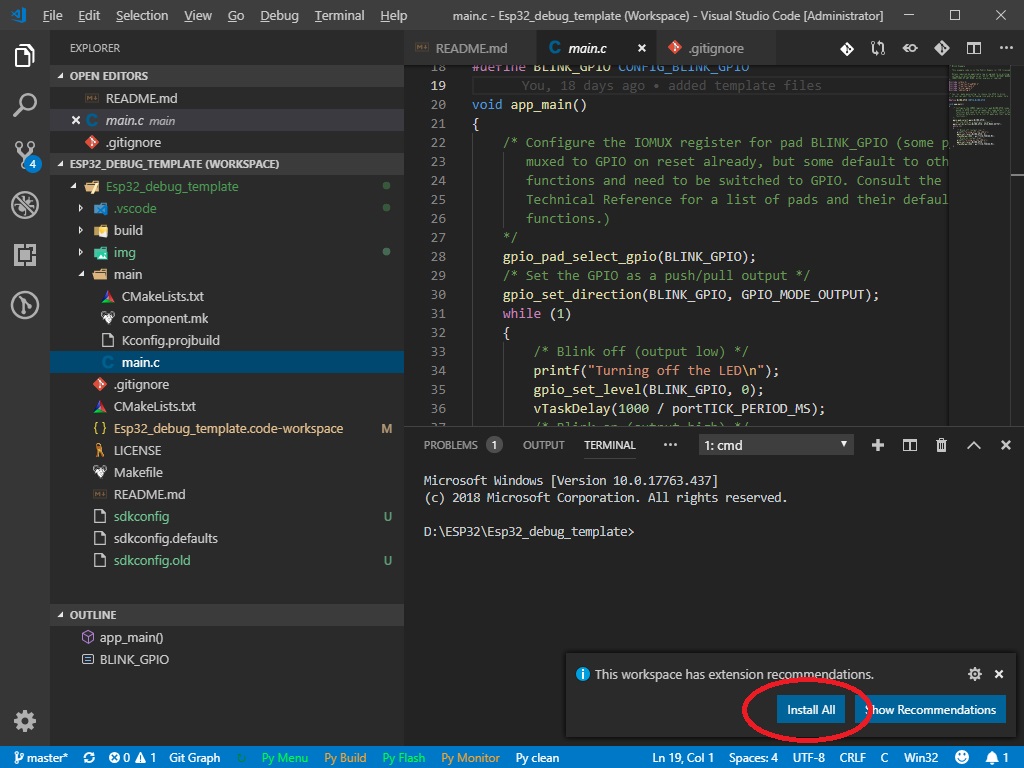Close main.c in Open Editors list

tap(76, 120)
